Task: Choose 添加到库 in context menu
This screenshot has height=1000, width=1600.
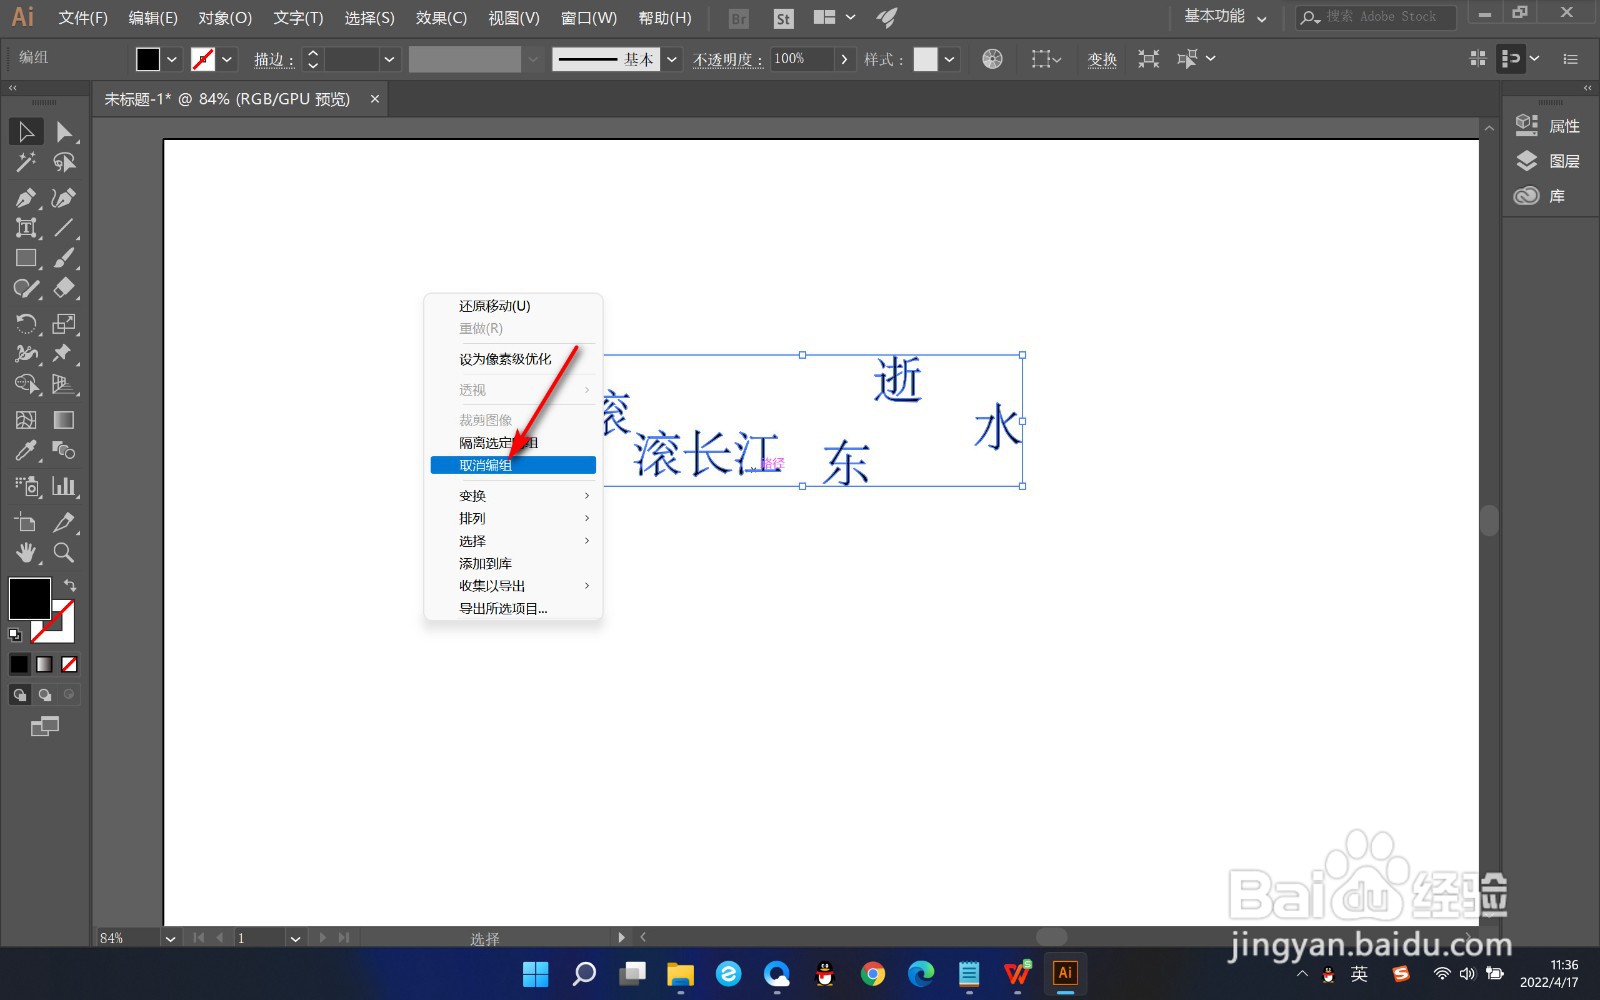Action: (513, 563)
